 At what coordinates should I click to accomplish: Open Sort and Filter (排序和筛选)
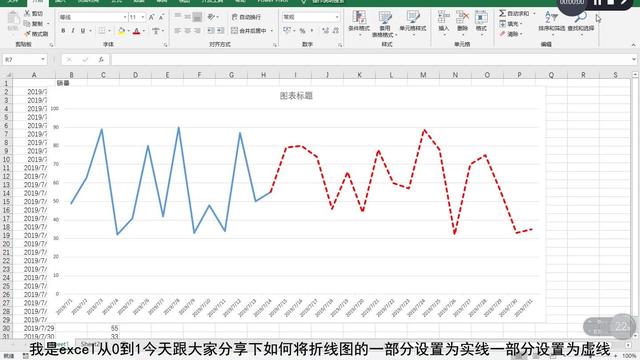(551, 22)
